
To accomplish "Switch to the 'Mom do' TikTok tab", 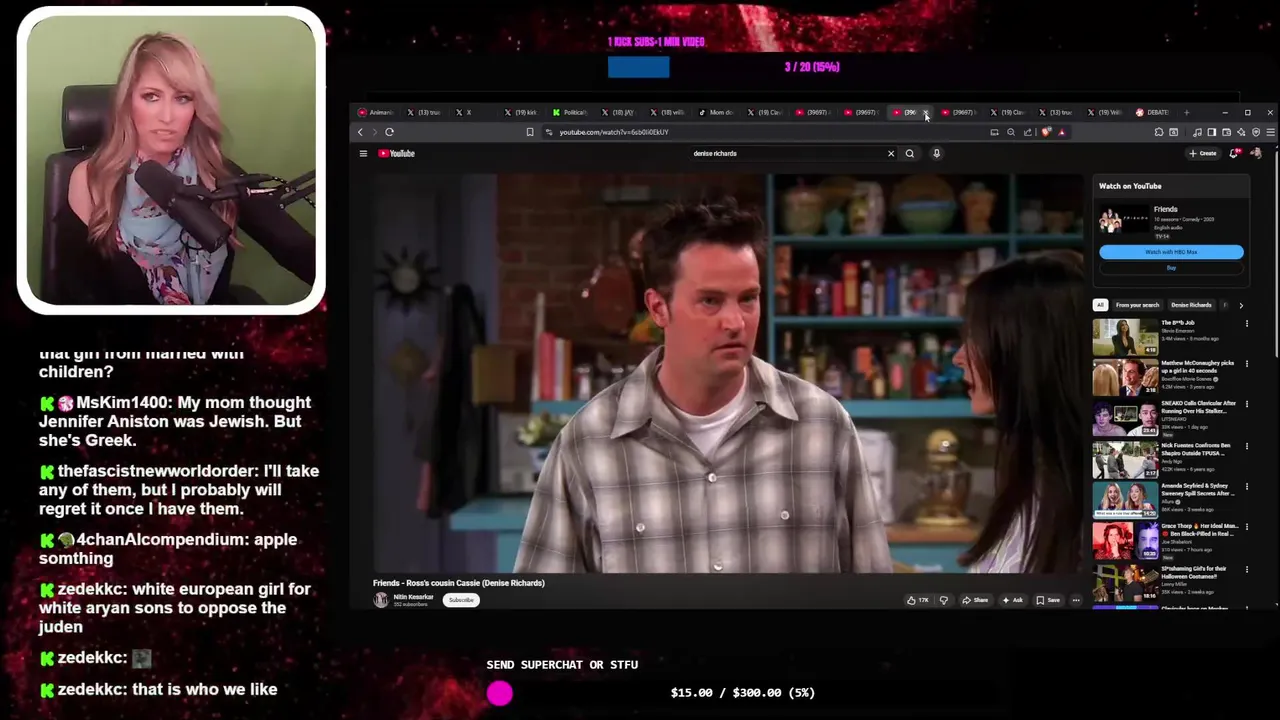I will pyautogui.click(x=717, y=112).
